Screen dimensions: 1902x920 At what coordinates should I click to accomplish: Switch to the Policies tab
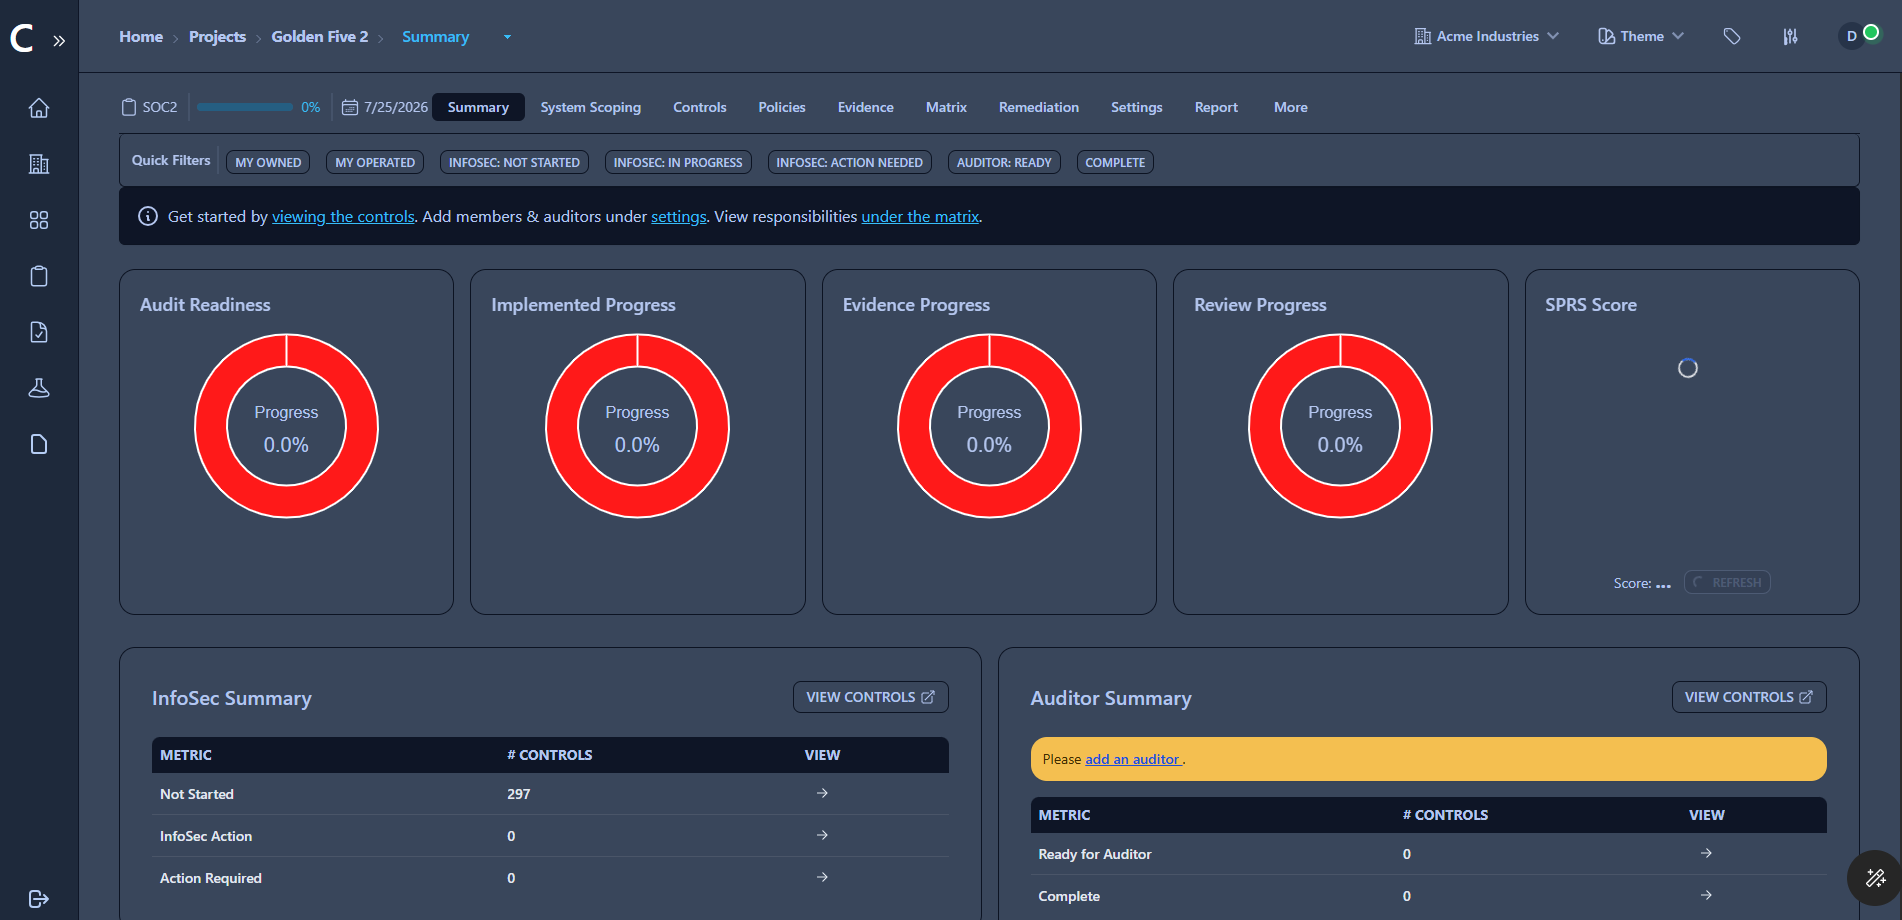click(x=782, y=107)
